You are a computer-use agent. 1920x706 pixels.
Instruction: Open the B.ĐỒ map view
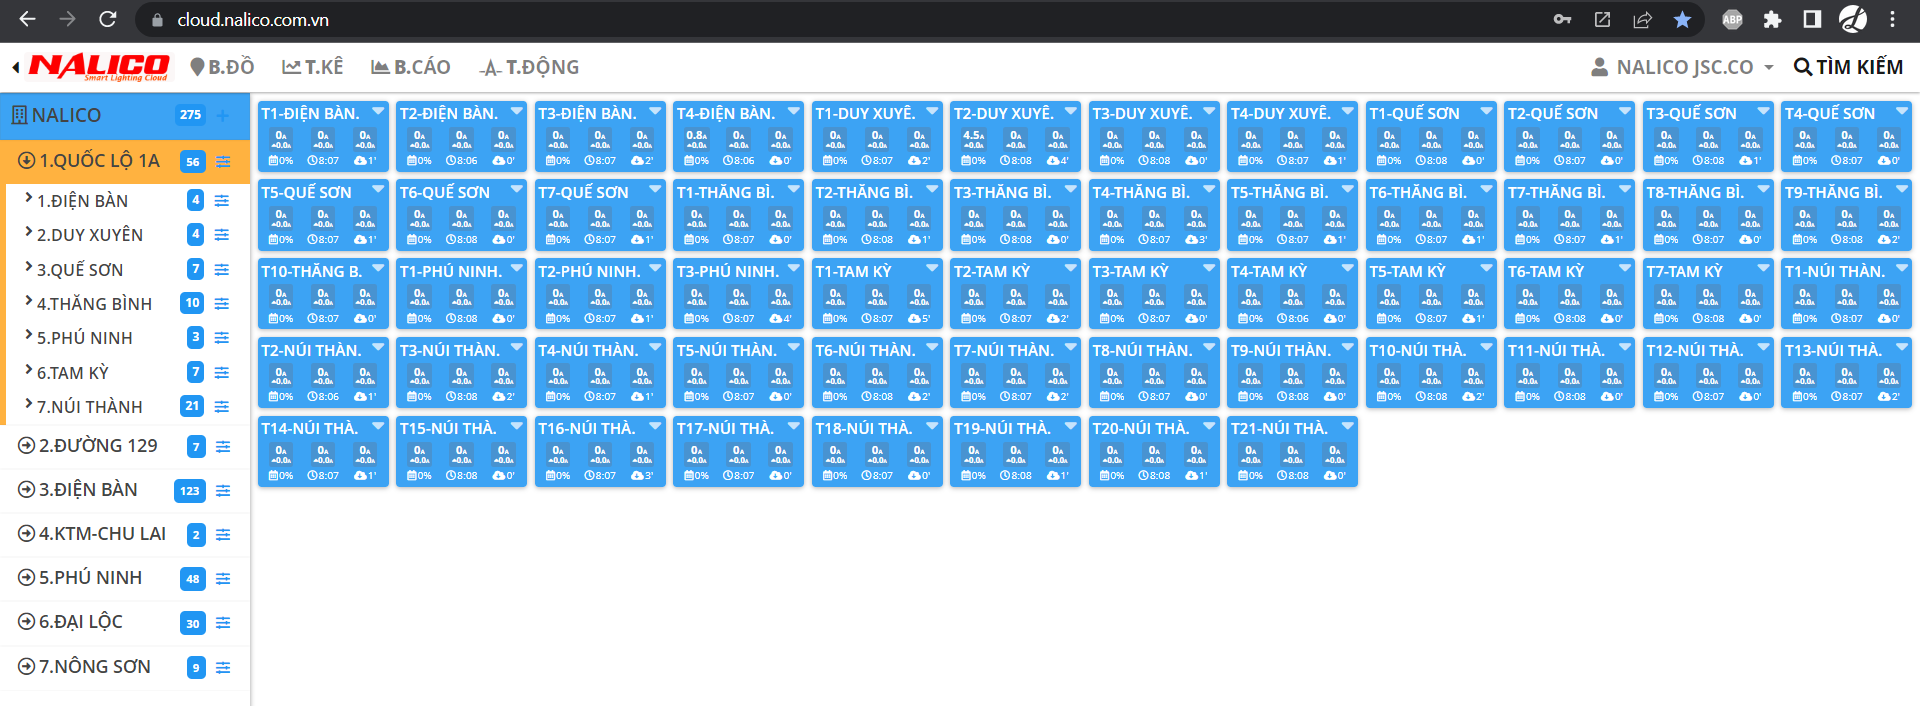[222, 67]
